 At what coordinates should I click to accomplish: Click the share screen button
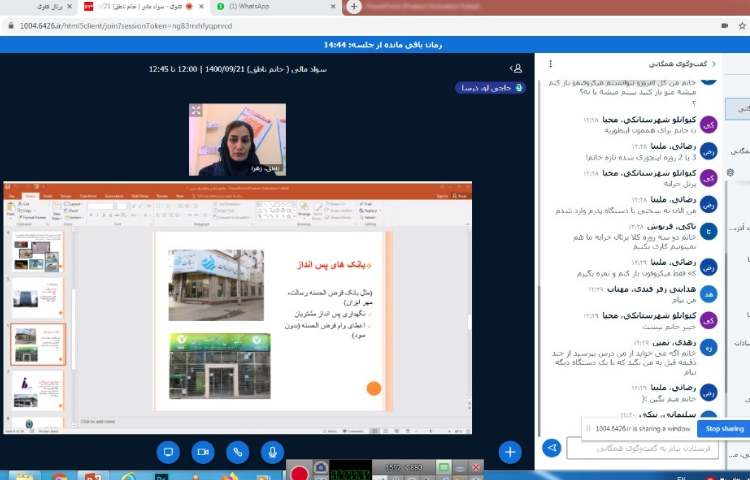coord(168,452)
